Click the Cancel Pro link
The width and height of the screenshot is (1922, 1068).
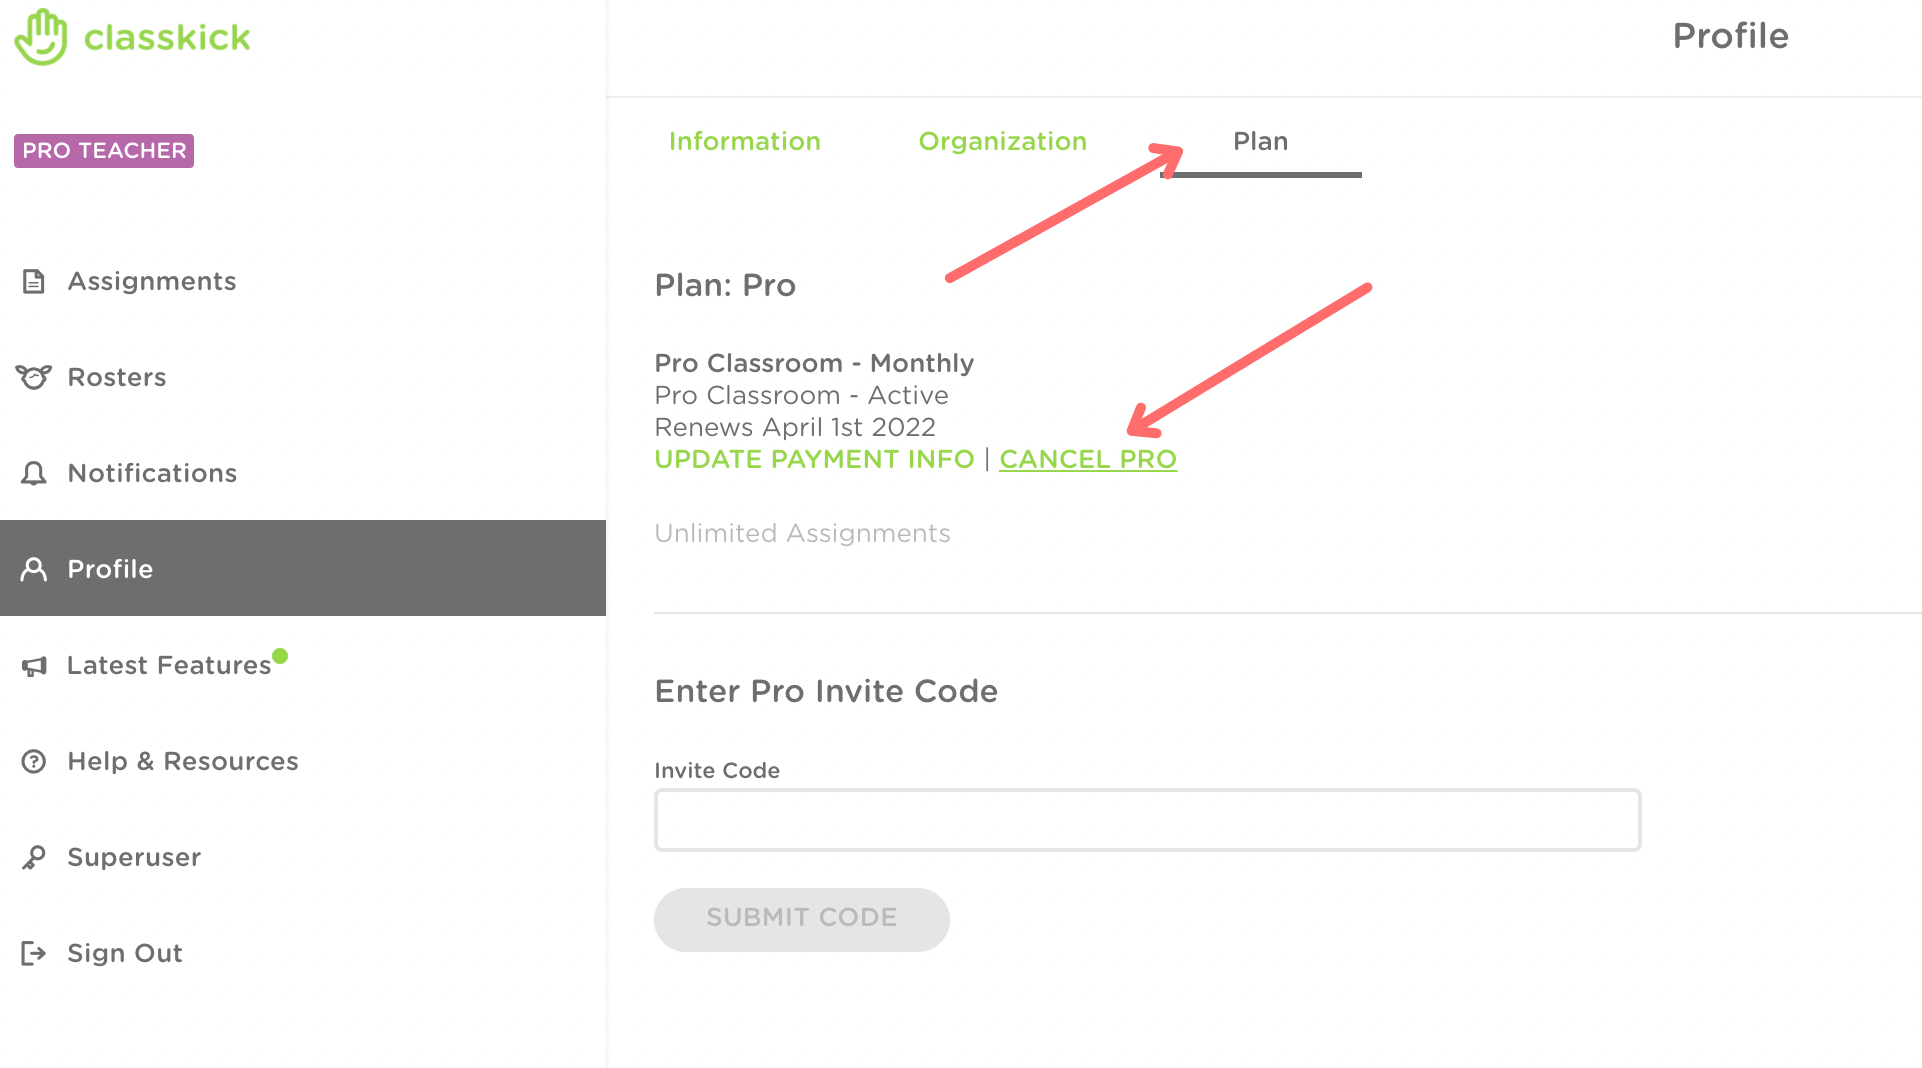click(1088, 459)
